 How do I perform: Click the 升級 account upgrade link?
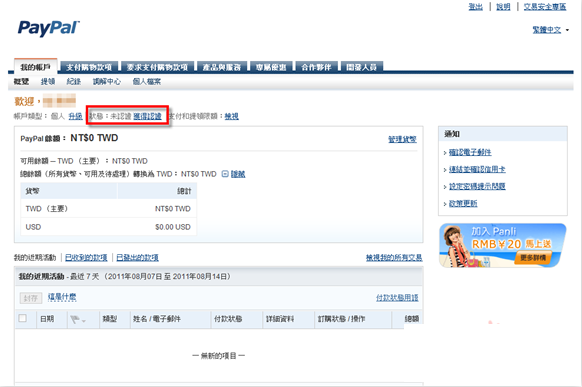(x=75, y=117)
